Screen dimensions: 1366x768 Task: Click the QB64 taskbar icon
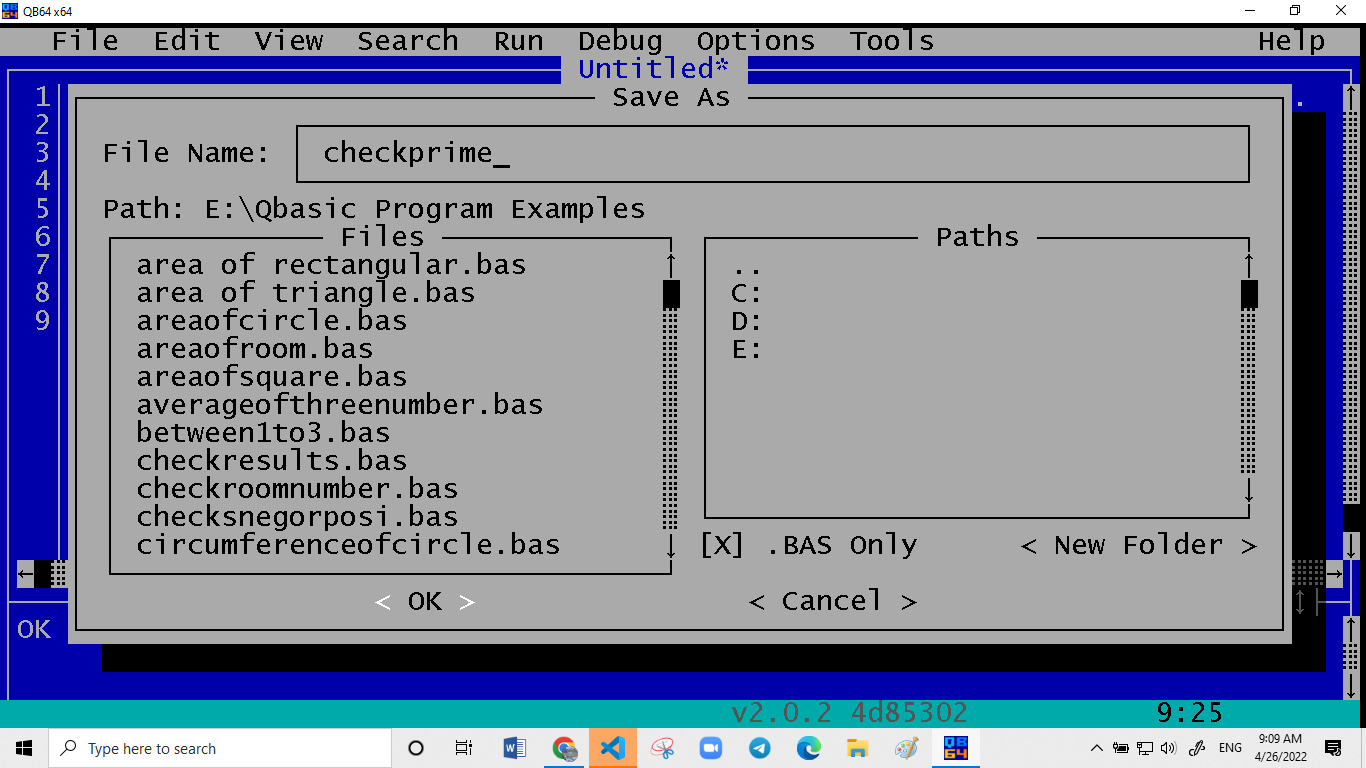955,747
